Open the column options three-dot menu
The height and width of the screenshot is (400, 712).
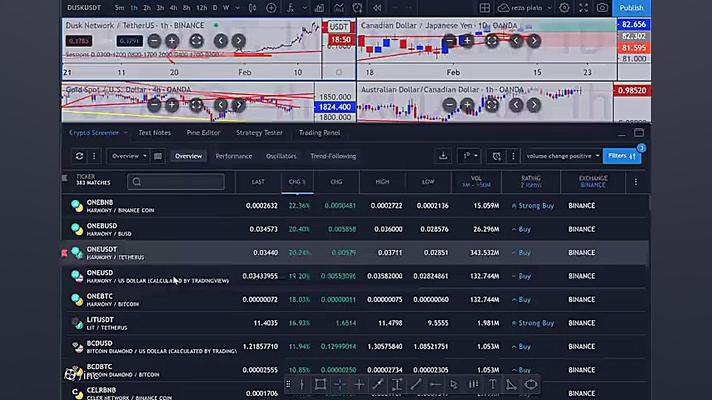click(636, 182)
